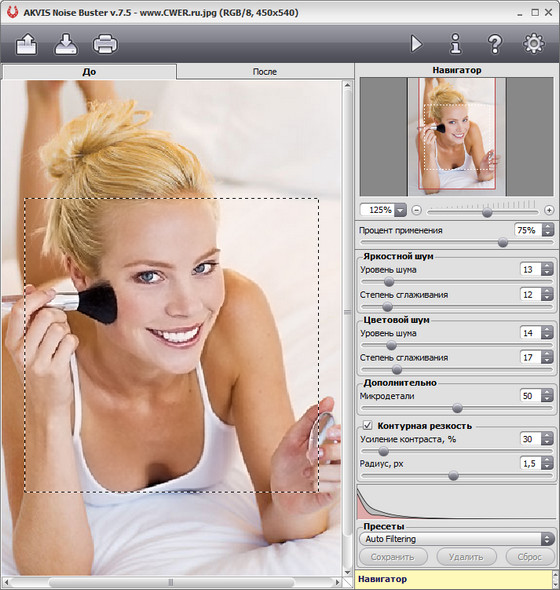
Task: Save the image using the download icon
Action: (x=66, y=44)
